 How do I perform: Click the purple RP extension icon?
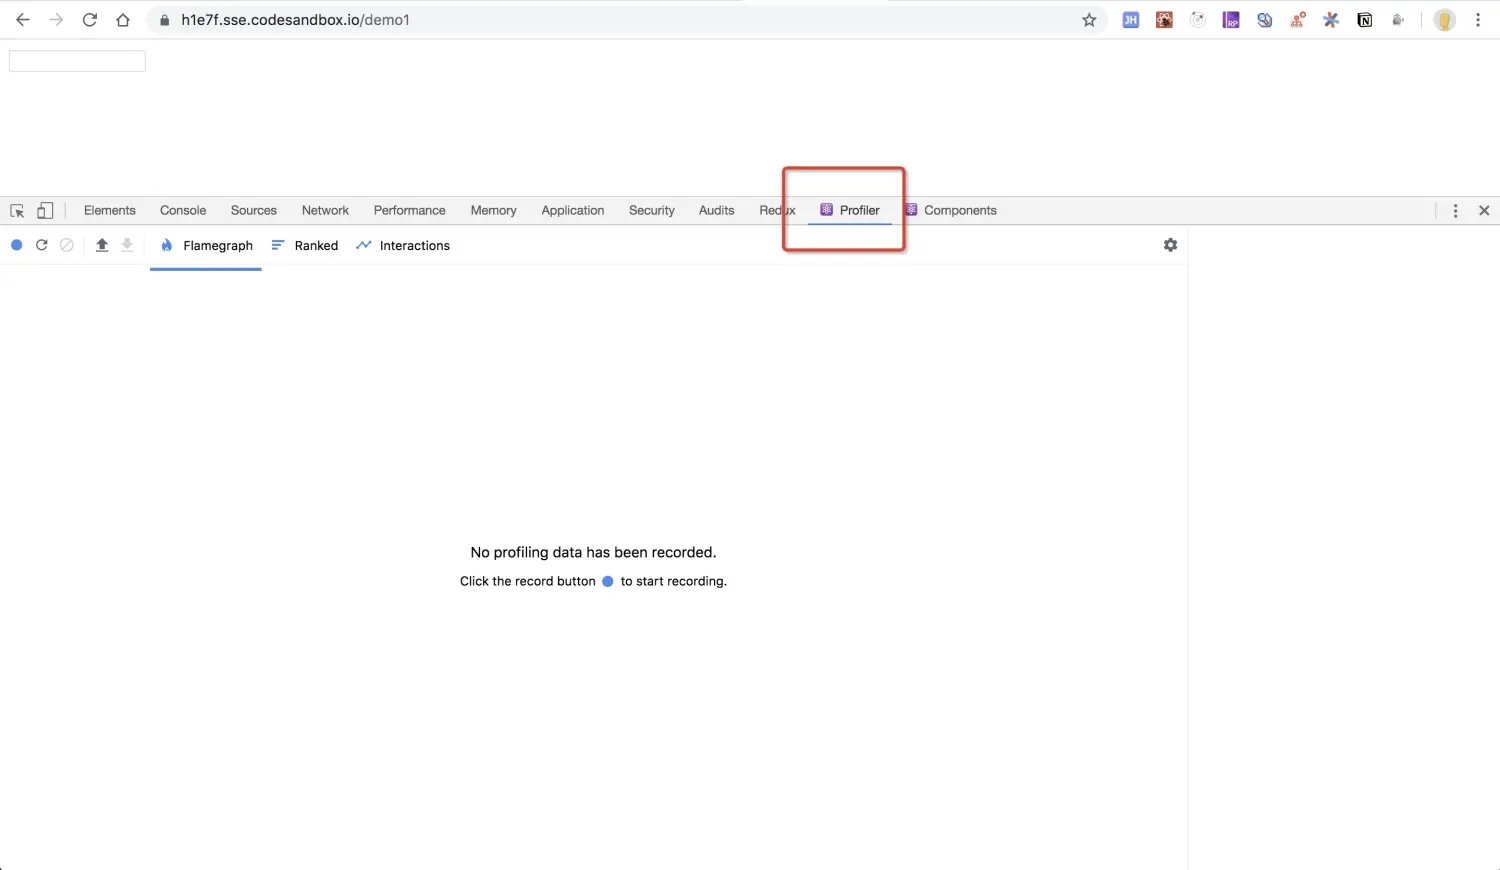click(1231, 20)
